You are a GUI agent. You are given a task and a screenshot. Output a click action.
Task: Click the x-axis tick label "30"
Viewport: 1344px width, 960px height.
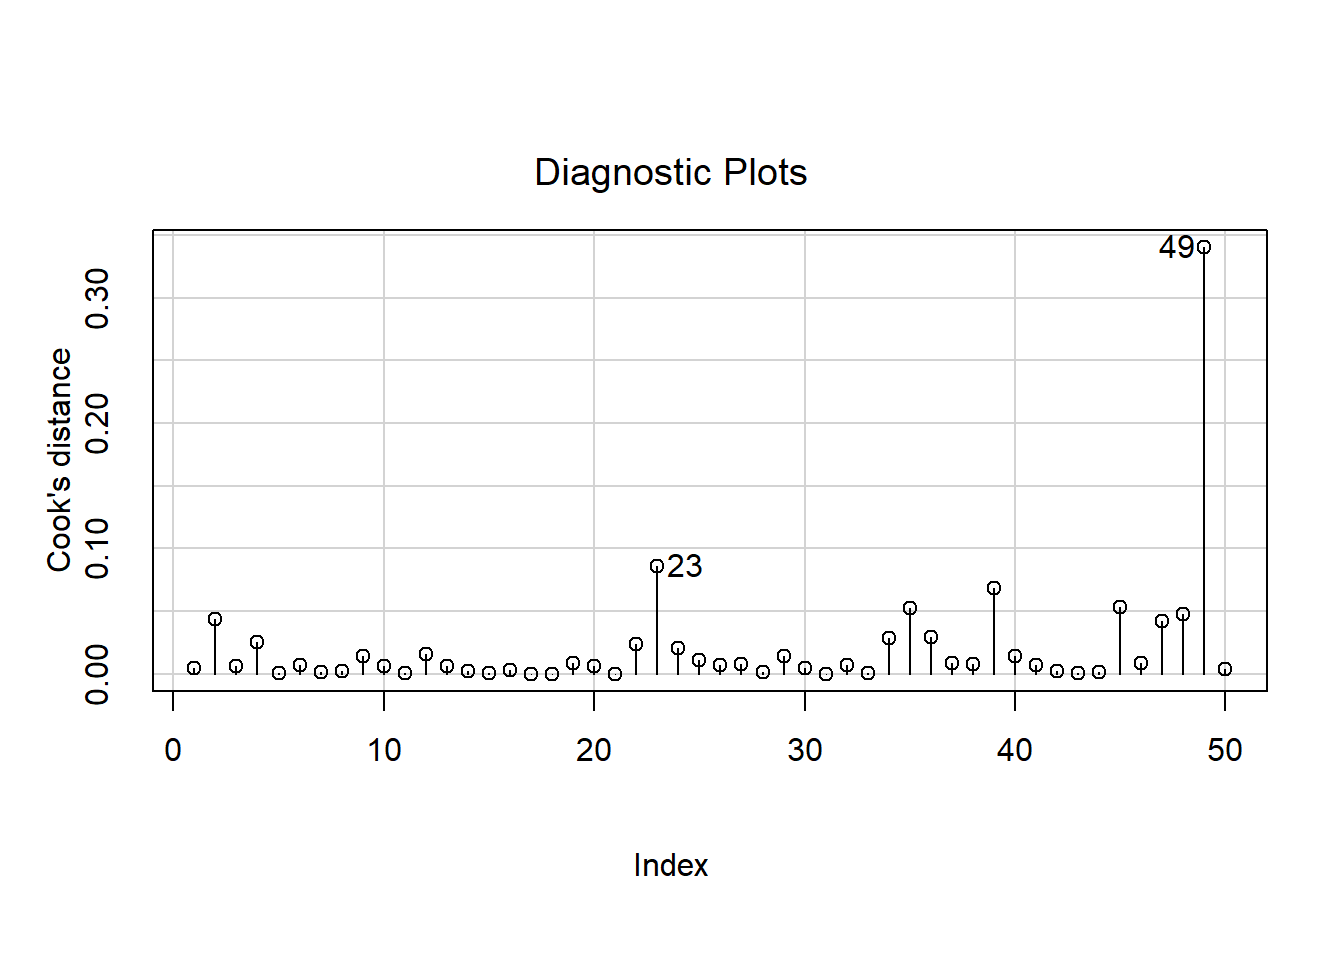tap(804, 750)
